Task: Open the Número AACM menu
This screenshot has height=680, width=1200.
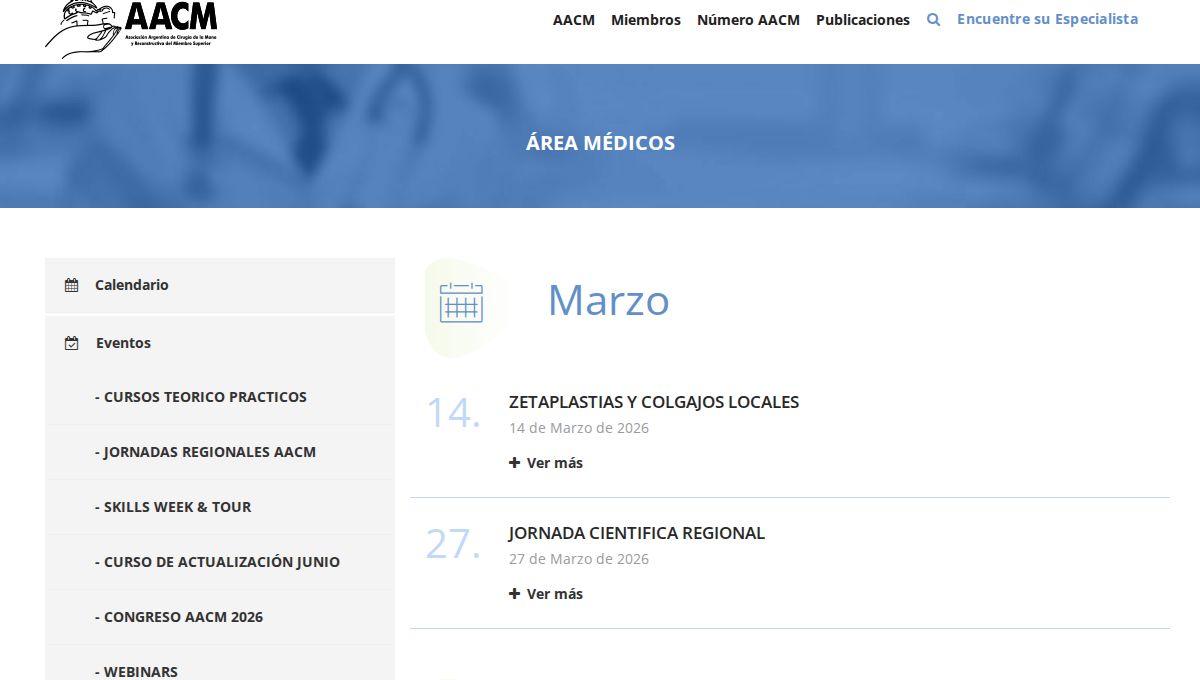Action: point(748,20)
